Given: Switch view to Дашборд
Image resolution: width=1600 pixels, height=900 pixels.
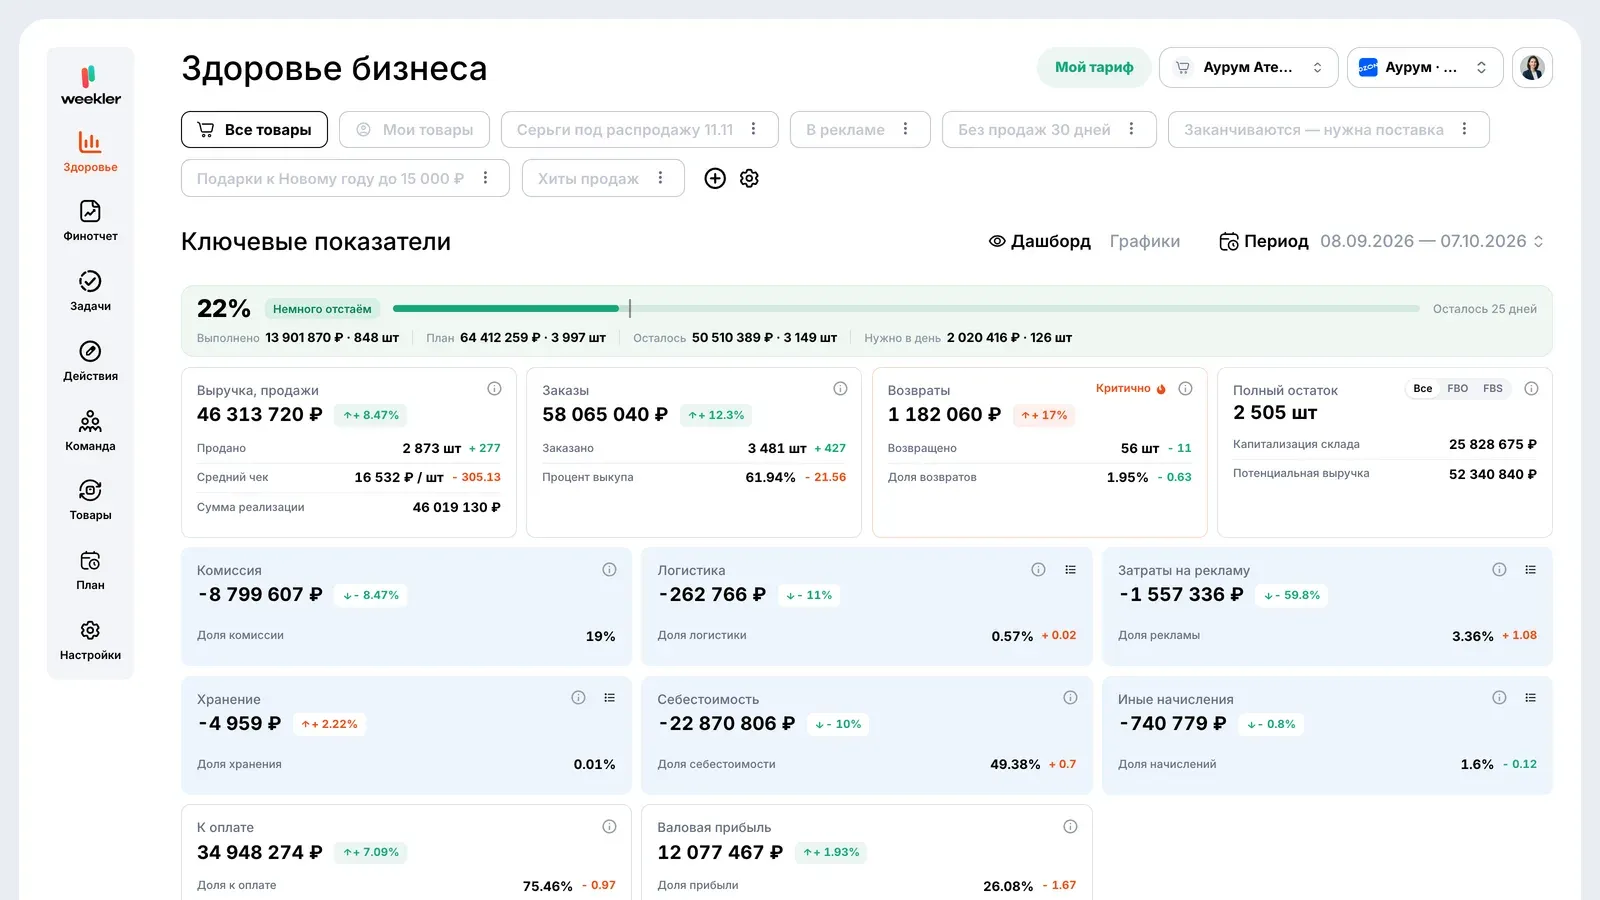Looking at the screenshot, I should (x=1040, y=241).
